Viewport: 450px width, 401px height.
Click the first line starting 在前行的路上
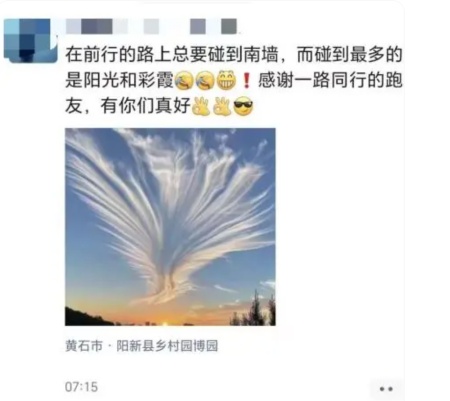[234, 55]
